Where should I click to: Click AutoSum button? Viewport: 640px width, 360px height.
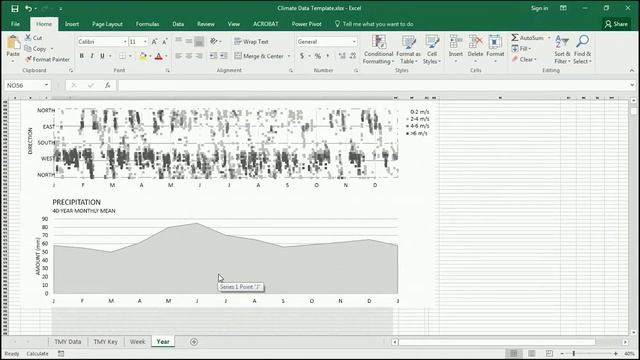coord(528,38)
